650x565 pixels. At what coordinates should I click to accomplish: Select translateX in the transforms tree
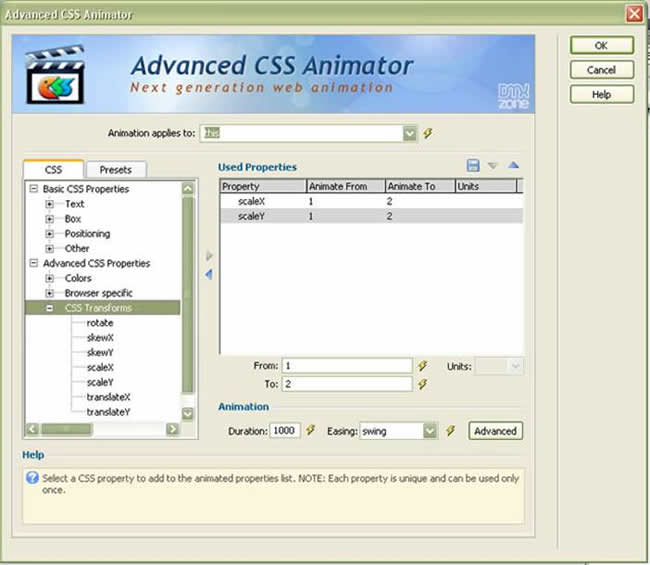pos(108,397)
